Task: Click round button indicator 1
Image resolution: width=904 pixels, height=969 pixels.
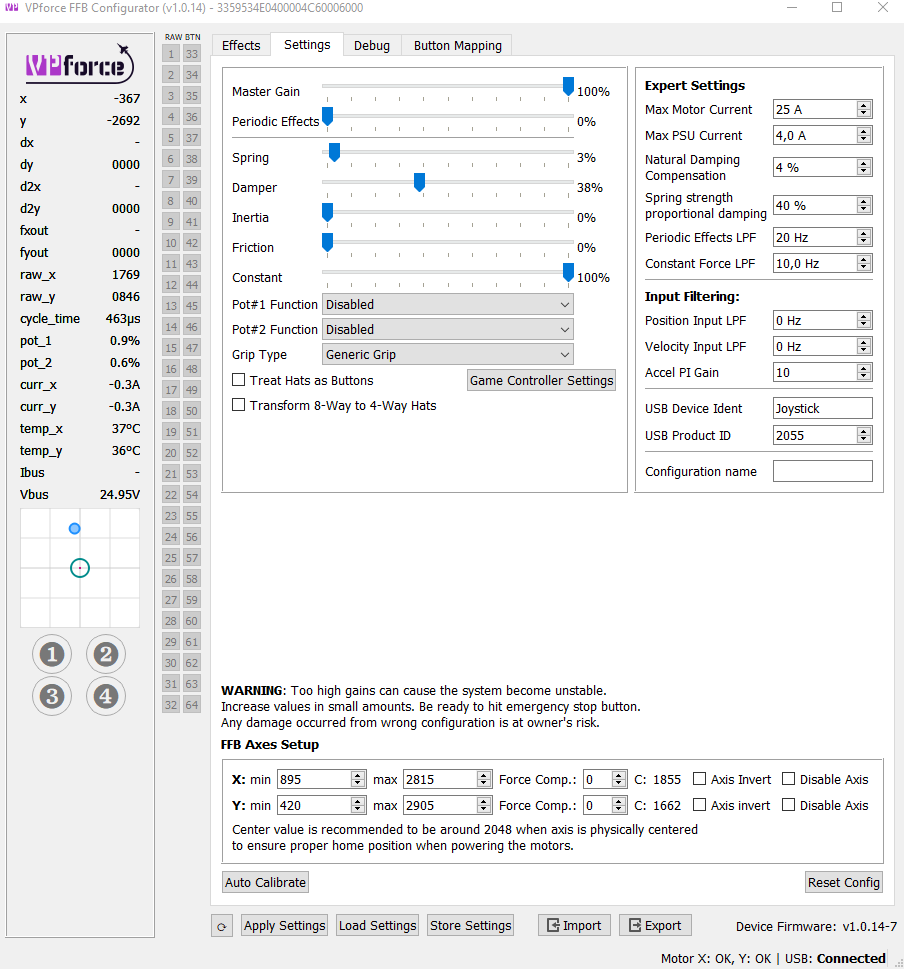Action: [52, 654]
